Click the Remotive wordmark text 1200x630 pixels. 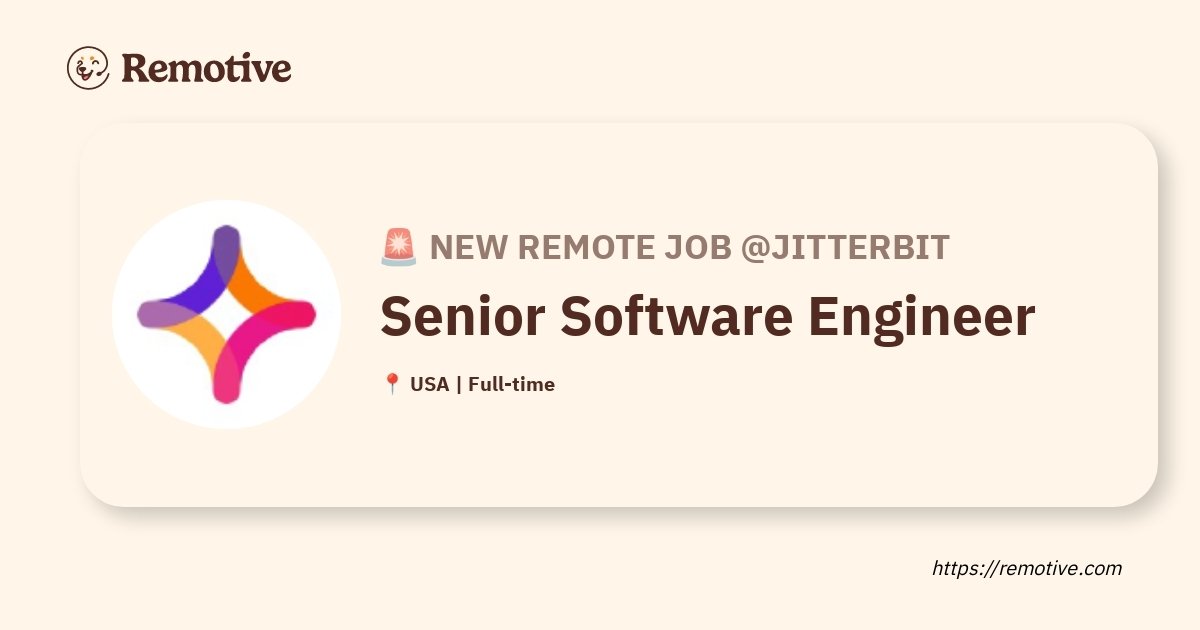(206, 68)
